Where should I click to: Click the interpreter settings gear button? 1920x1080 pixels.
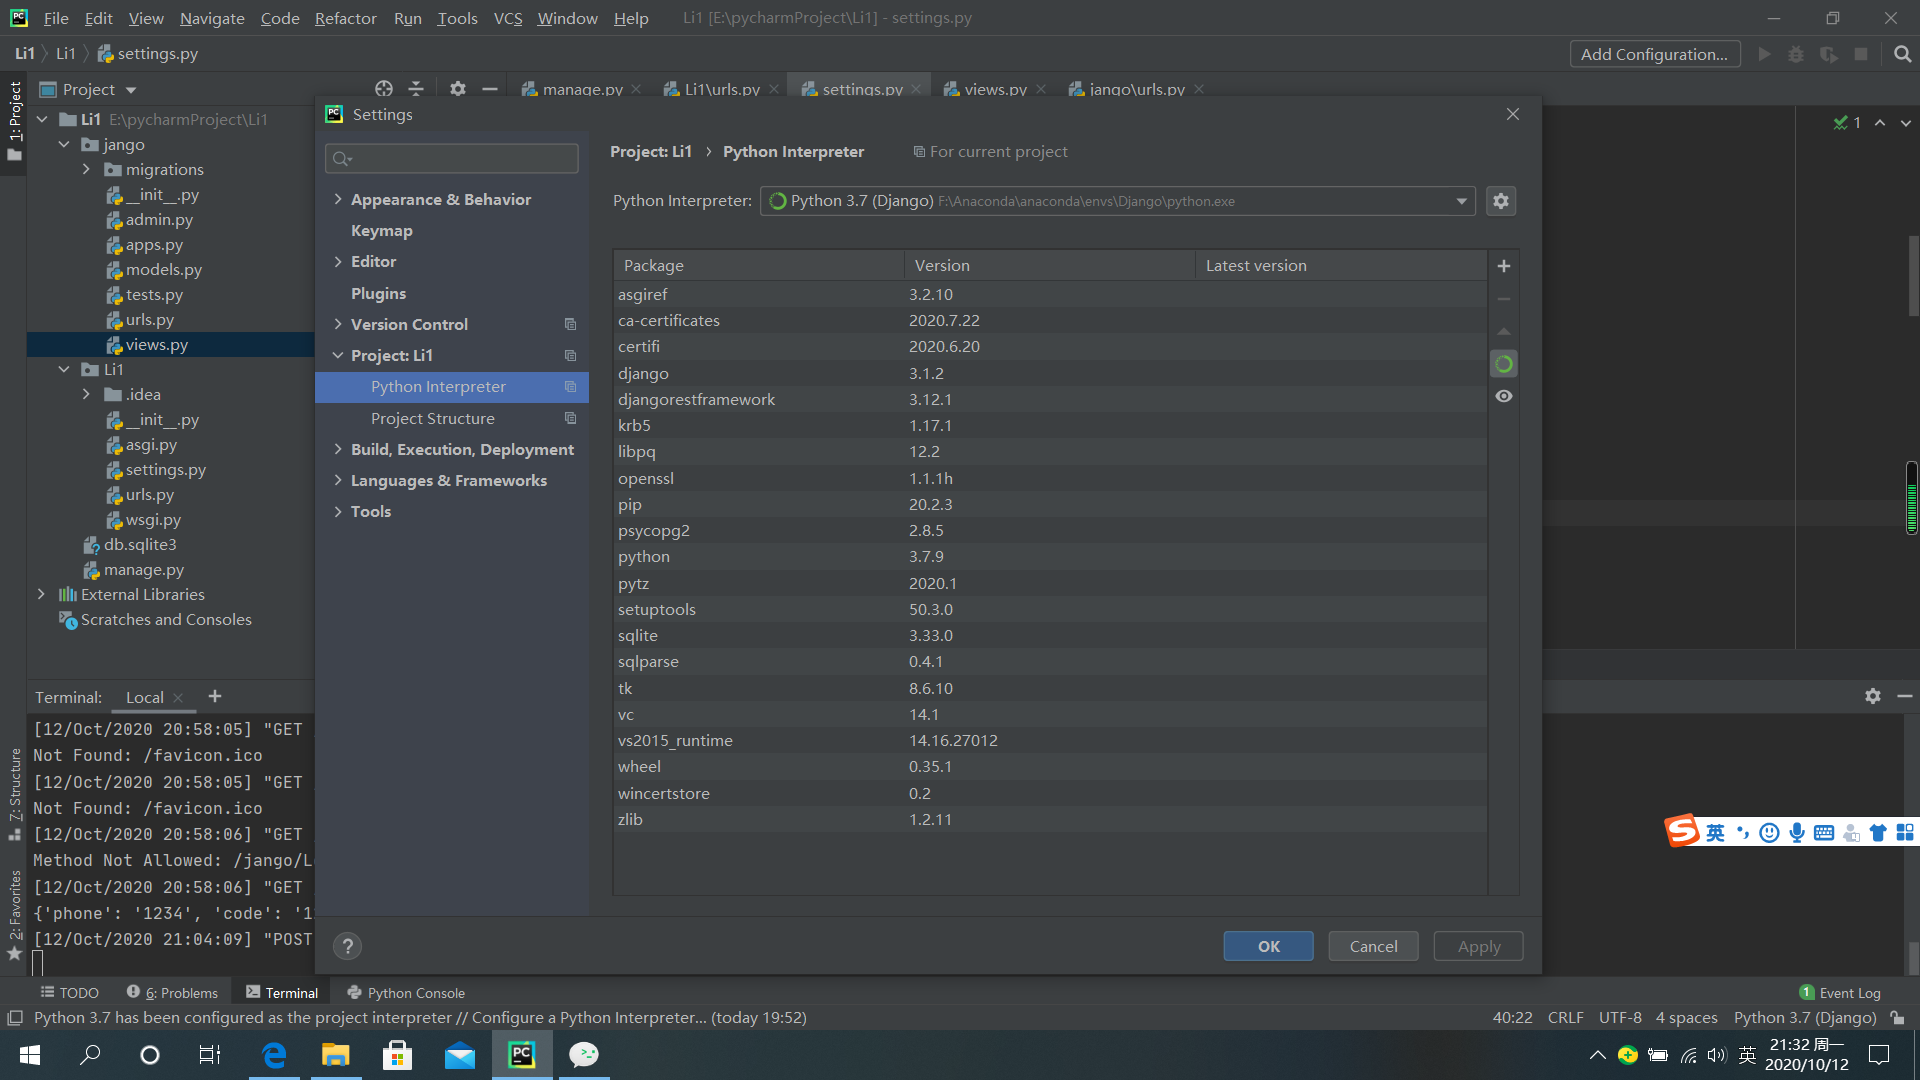click(1501, 201)
